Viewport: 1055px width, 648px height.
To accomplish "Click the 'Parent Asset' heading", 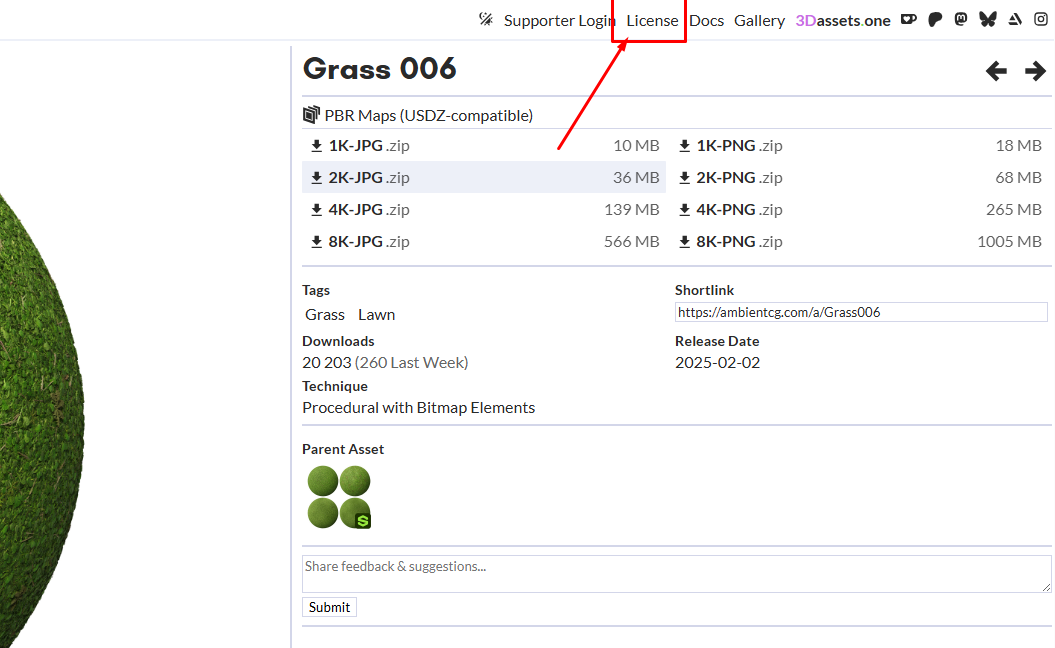I will [x=343, y=449].
